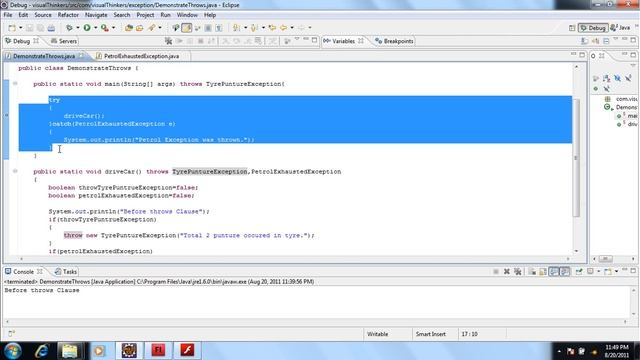Image resolution: width=640 pixels, height=360 pixels.
Task: Open the Help menu
Action: click(x=210, y=15)
